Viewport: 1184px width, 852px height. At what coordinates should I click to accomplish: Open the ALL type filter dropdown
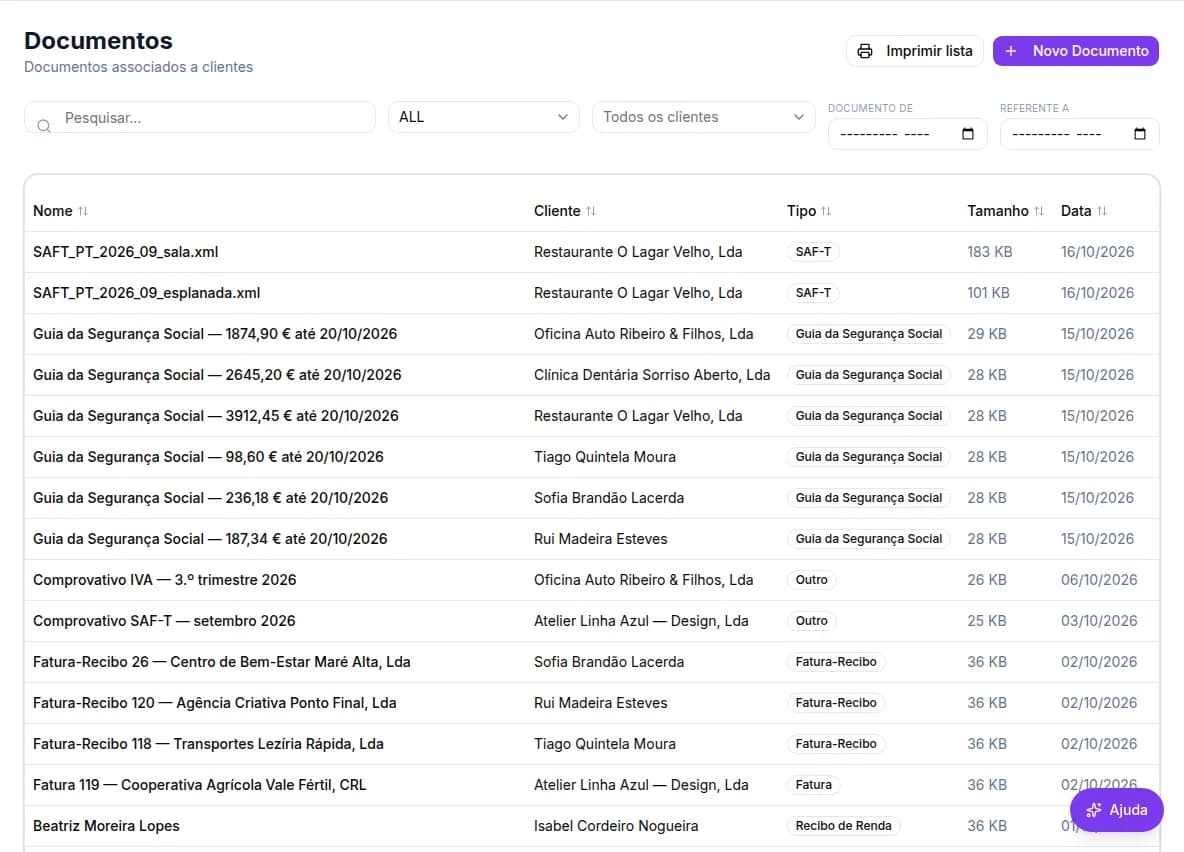tap(483, 117)
